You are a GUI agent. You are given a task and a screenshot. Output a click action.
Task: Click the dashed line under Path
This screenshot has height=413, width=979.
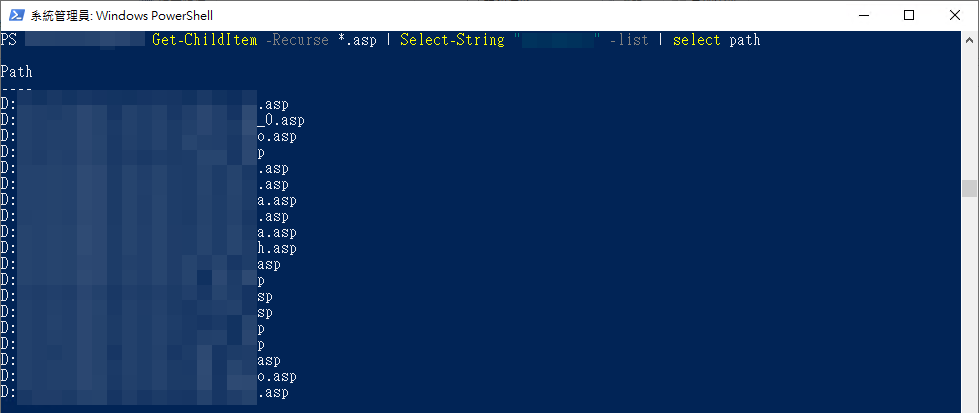pos(17,88)
